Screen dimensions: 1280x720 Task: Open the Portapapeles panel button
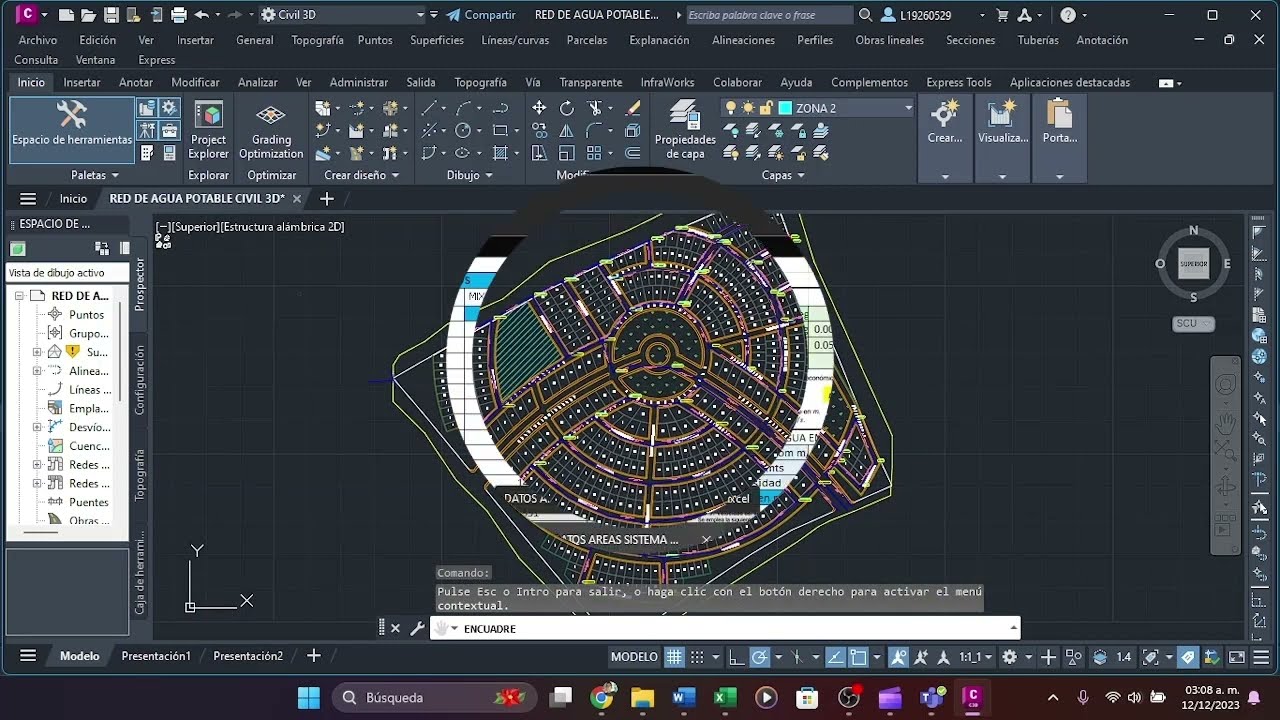click(1059, 138)
